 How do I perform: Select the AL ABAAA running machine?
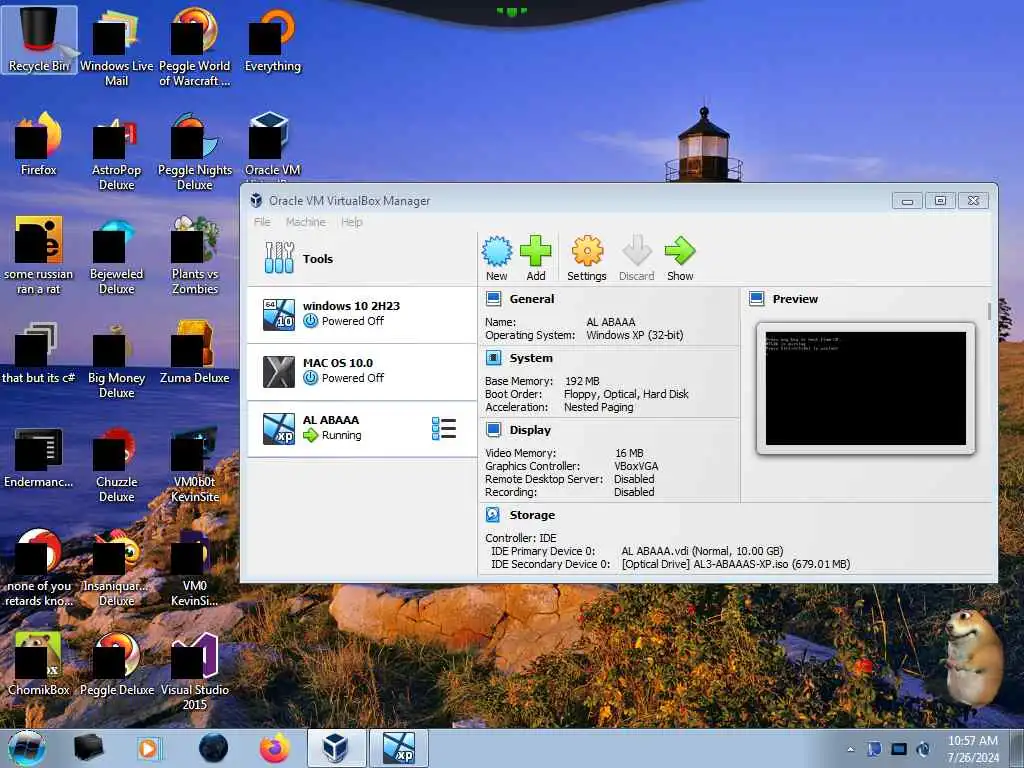click(x=362, y=428)
